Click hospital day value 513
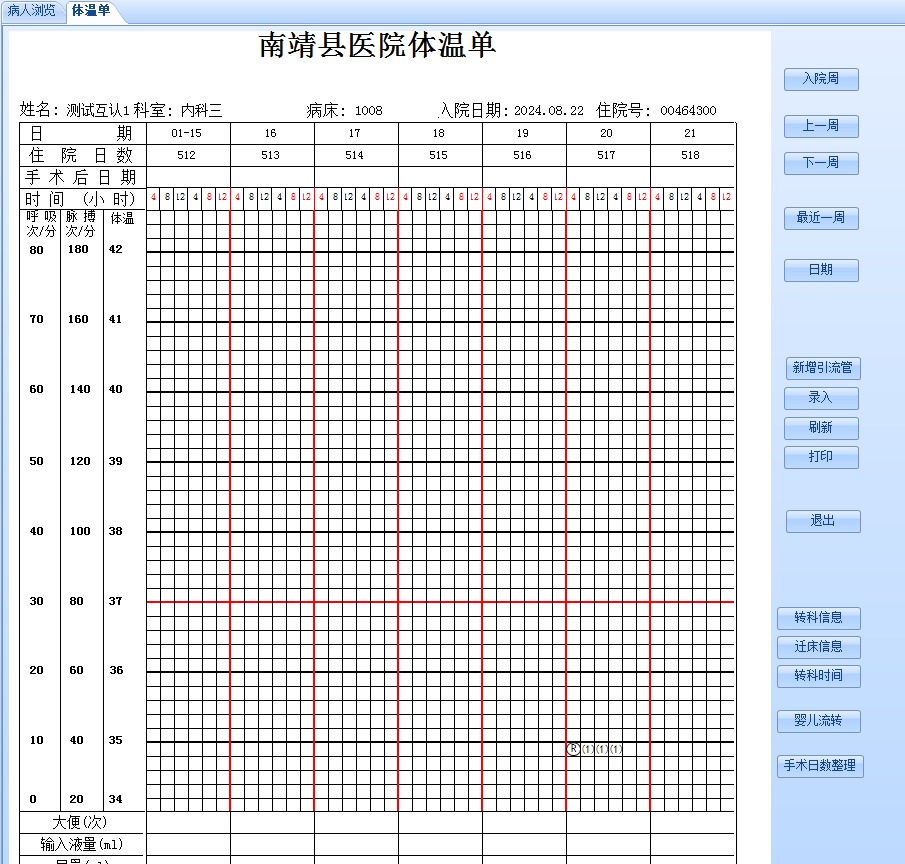Screen dimensions: 905x864 271,155
